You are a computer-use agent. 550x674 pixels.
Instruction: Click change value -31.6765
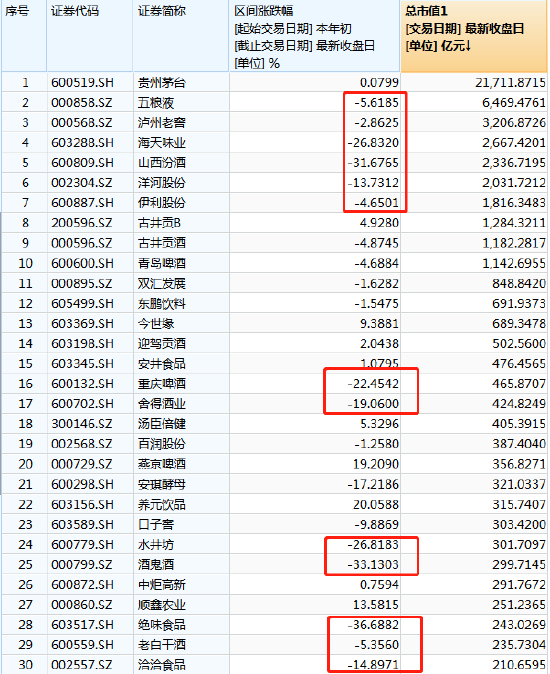(x=373, y=163)
